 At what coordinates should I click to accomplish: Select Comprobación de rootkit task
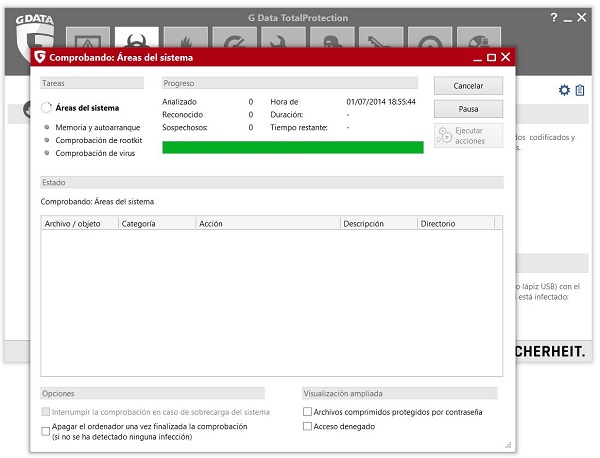coord(99,140)
